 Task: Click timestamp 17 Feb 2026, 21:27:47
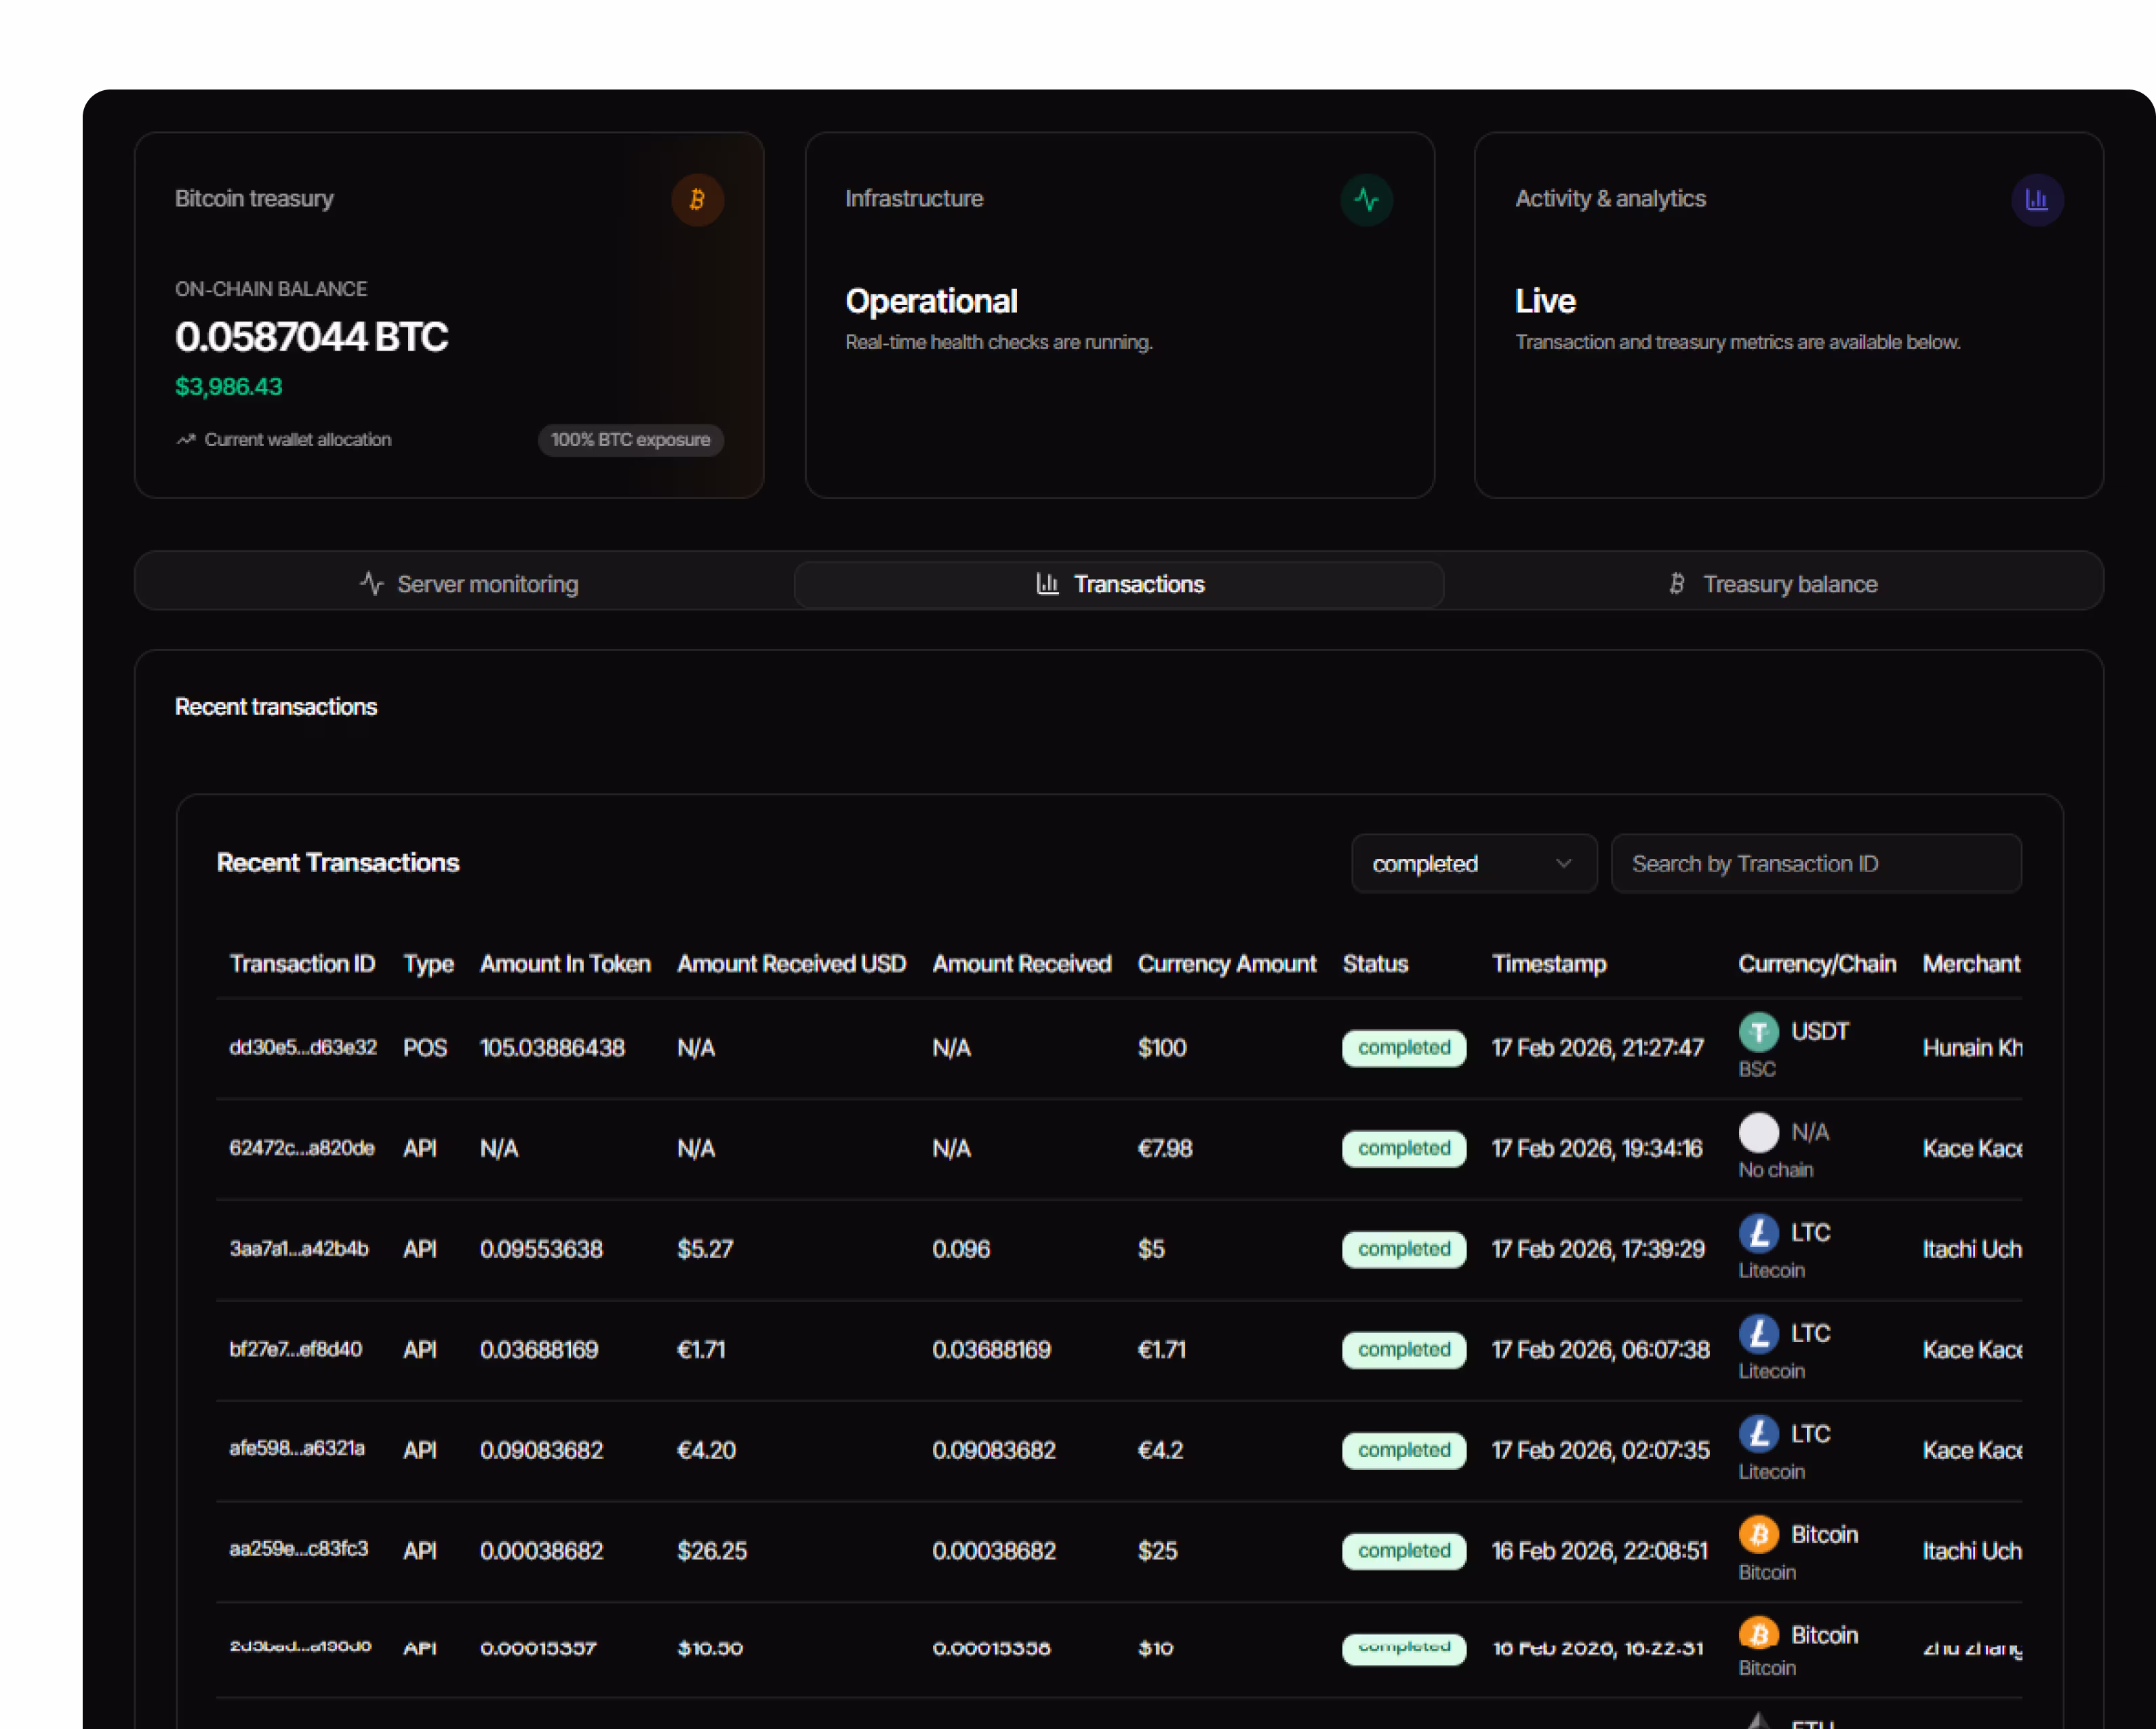(1597, 1048)
